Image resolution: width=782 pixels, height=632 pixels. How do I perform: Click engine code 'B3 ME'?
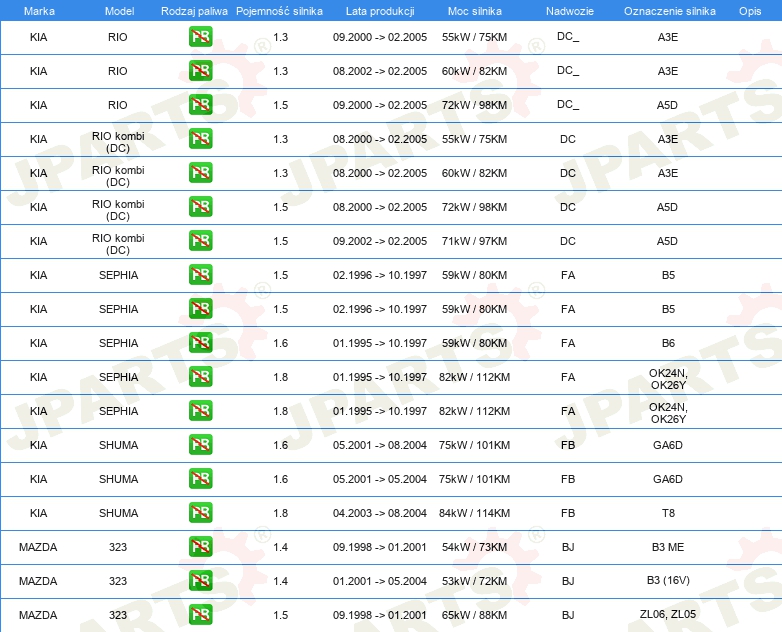[668, 547]
